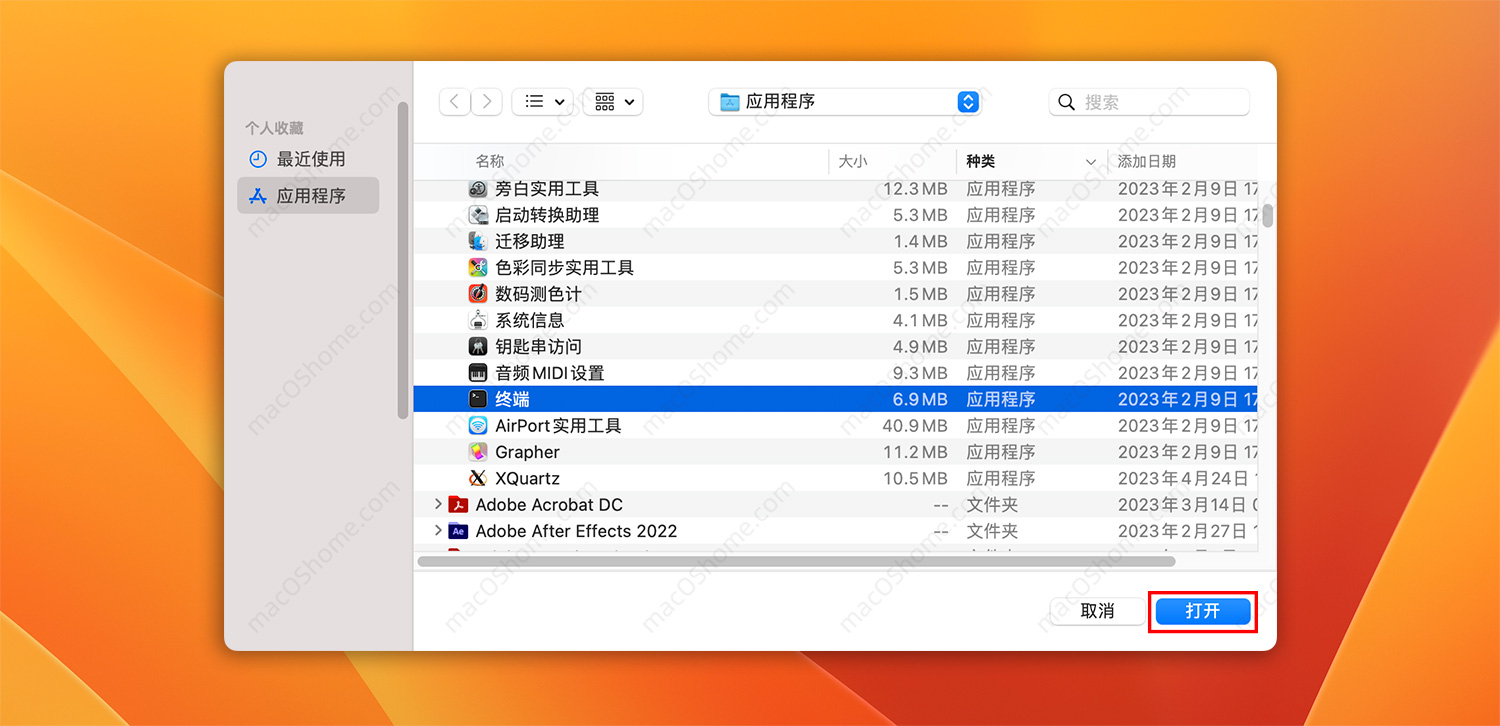1500x726 pixels.
Task: Open the grouping options dropdown
Action: pos(612,101)
